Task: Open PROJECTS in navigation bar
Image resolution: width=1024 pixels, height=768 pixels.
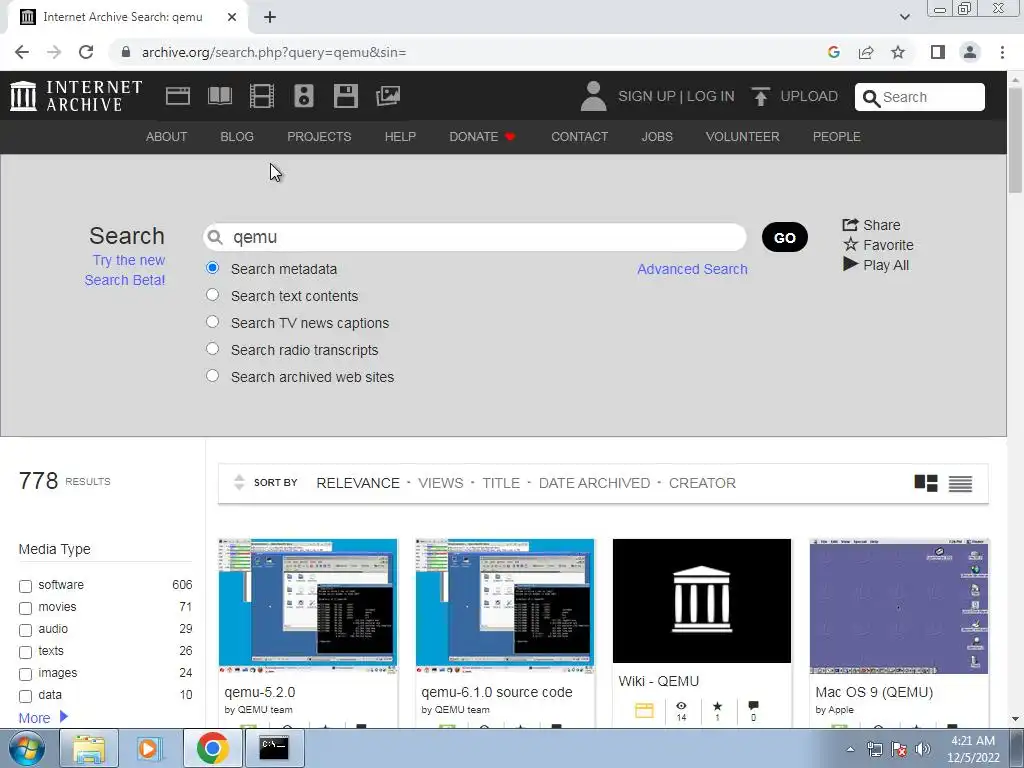Action: (x=319, y=136)
